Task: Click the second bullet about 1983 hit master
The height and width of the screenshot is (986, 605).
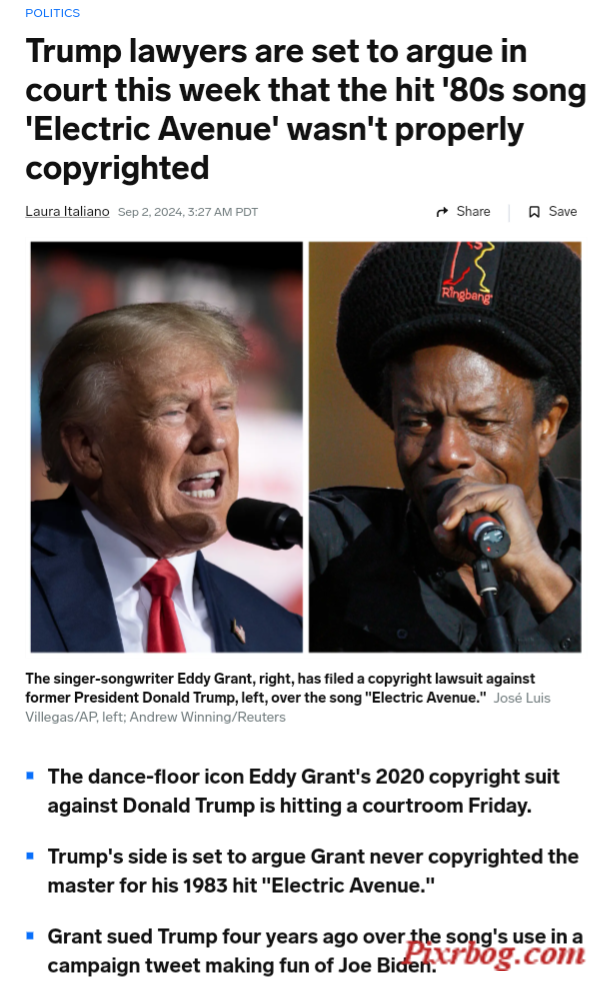Action: tap(313, 871)
